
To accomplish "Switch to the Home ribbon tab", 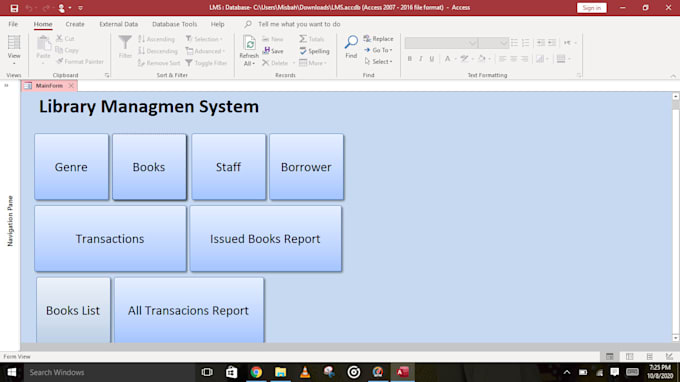I will click(x=43, y=24).
